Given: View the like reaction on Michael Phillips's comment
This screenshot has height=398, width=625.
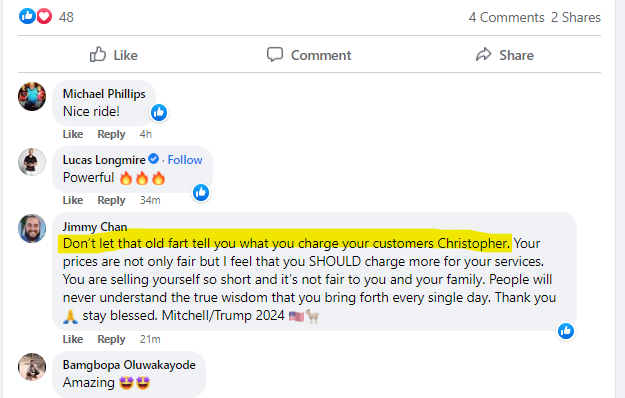Looking at the screenshot, I should (159, 113).
